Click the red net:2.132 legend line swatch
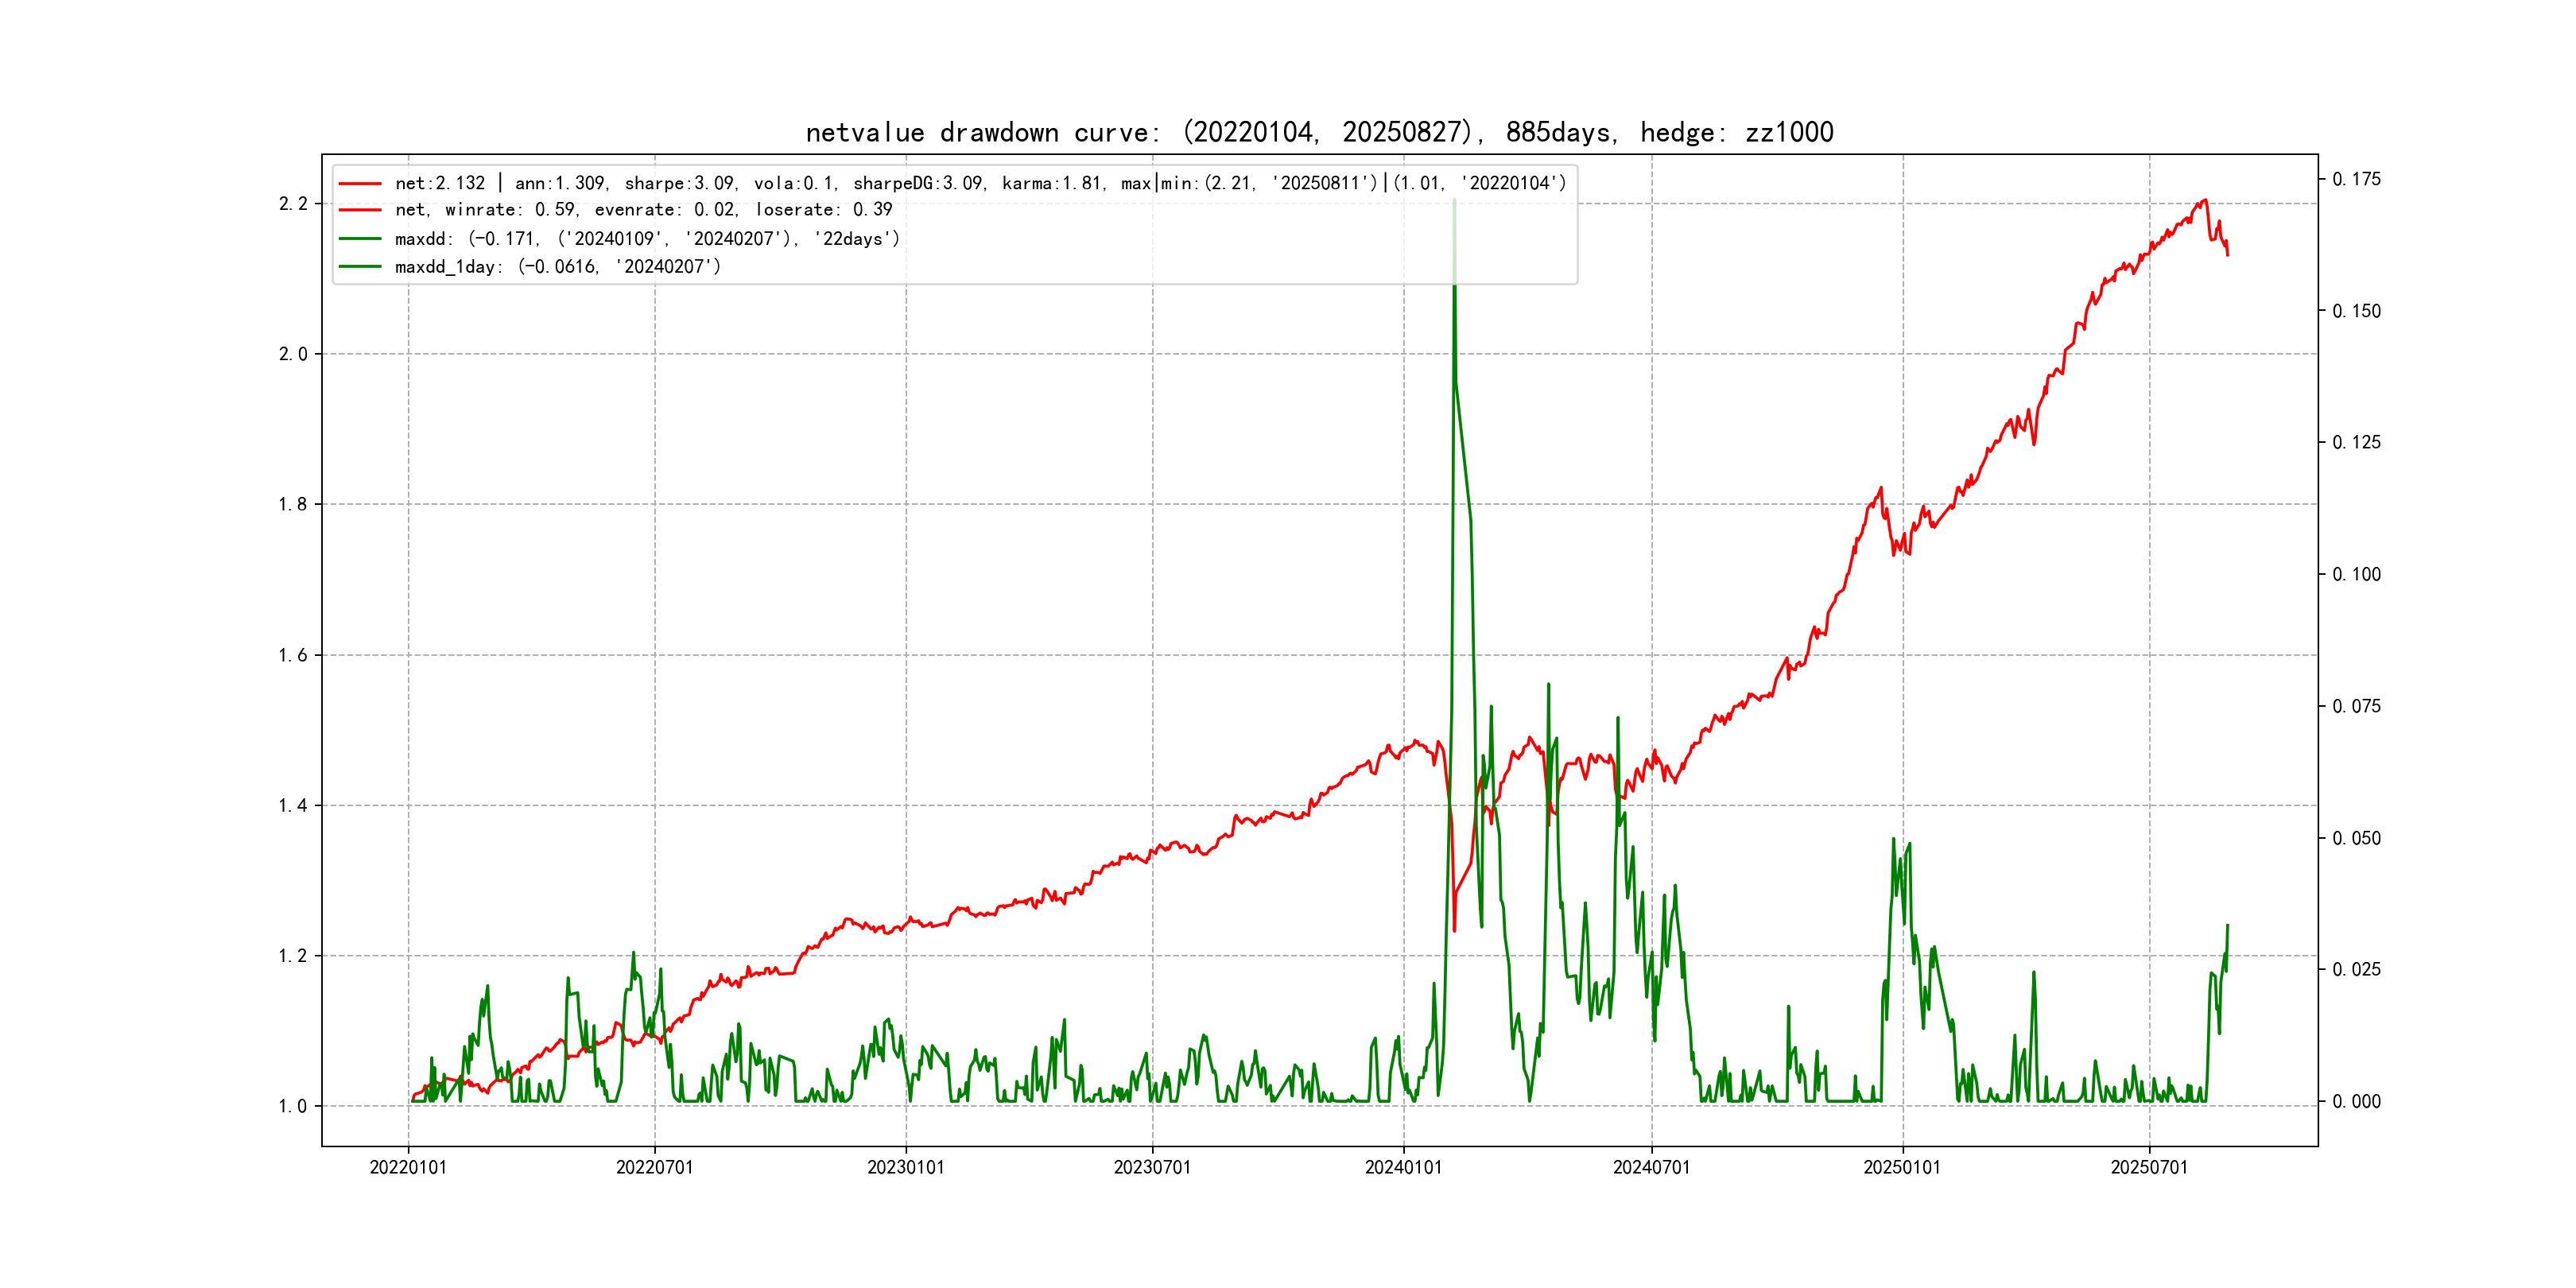The image size is (2576, 1288). coord(360,184)
